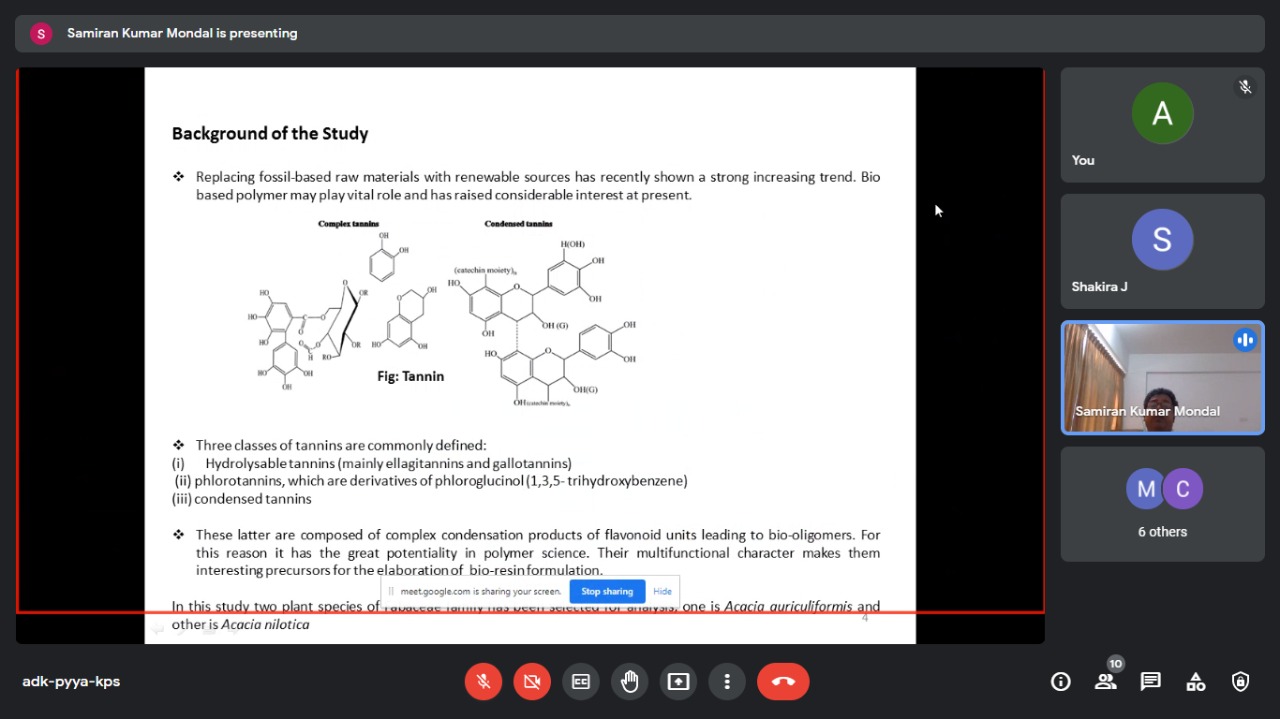The width and height of the screenshot is (1280, 719).
Task: Click the M avatar in the others tile
Action: click(1146, 489)
